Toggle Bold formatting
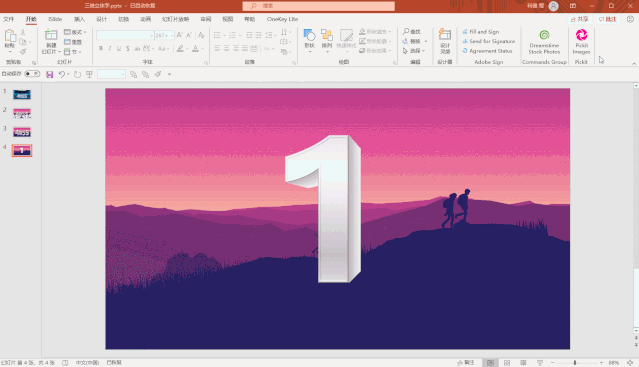The width and height of the screenshot is (639, 367). 101,48
